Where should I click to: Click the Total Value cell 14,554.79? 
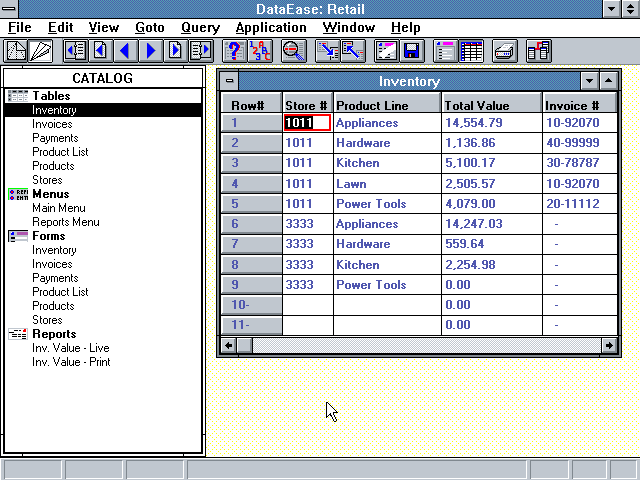[491, 123]
